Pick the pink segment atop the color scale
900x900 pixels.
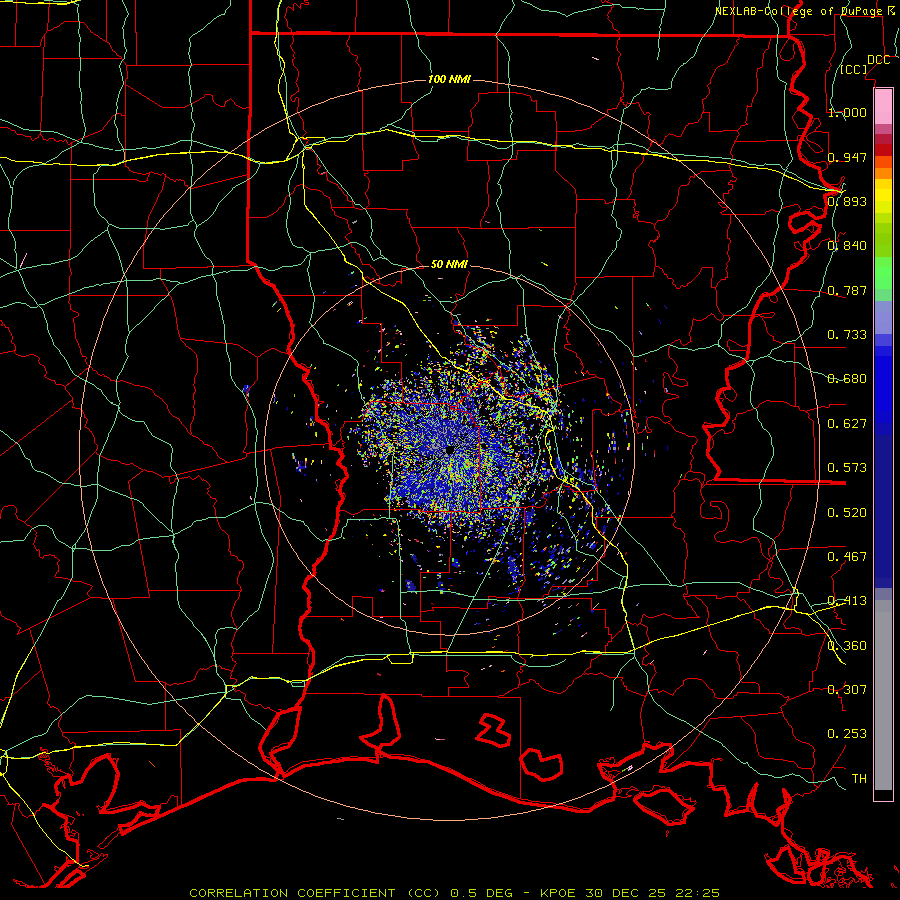pos(883,106)
